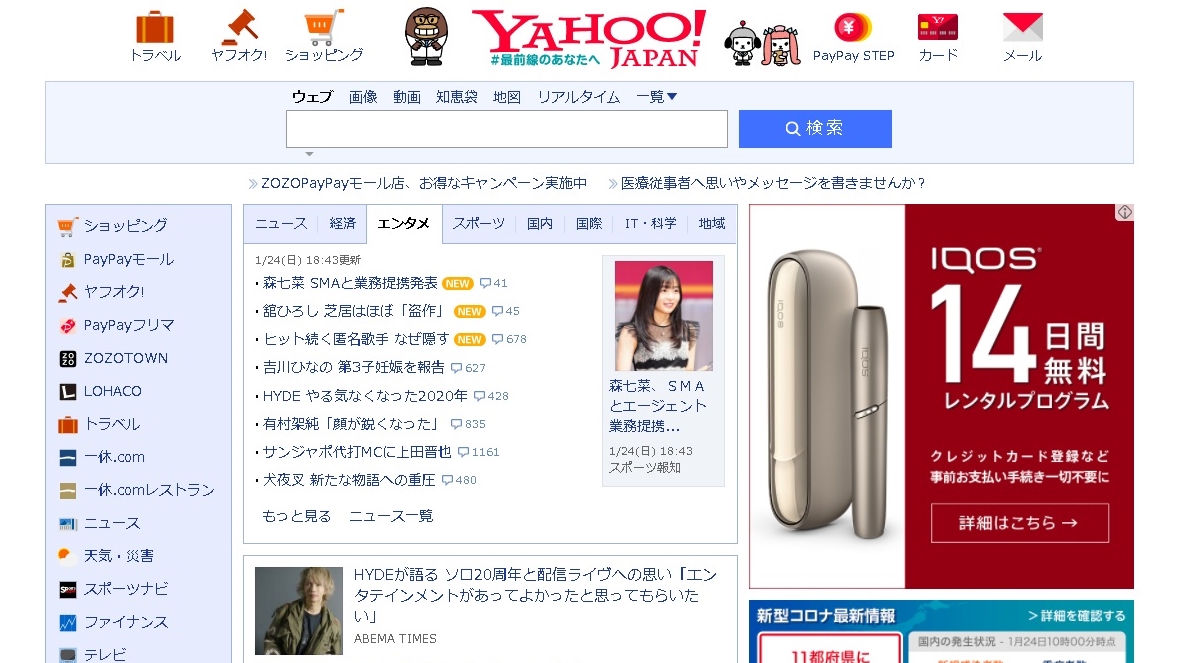Click the HYDE article thumbnail photo
Viewport: 1179px width, 663px height.
point(299,611)
